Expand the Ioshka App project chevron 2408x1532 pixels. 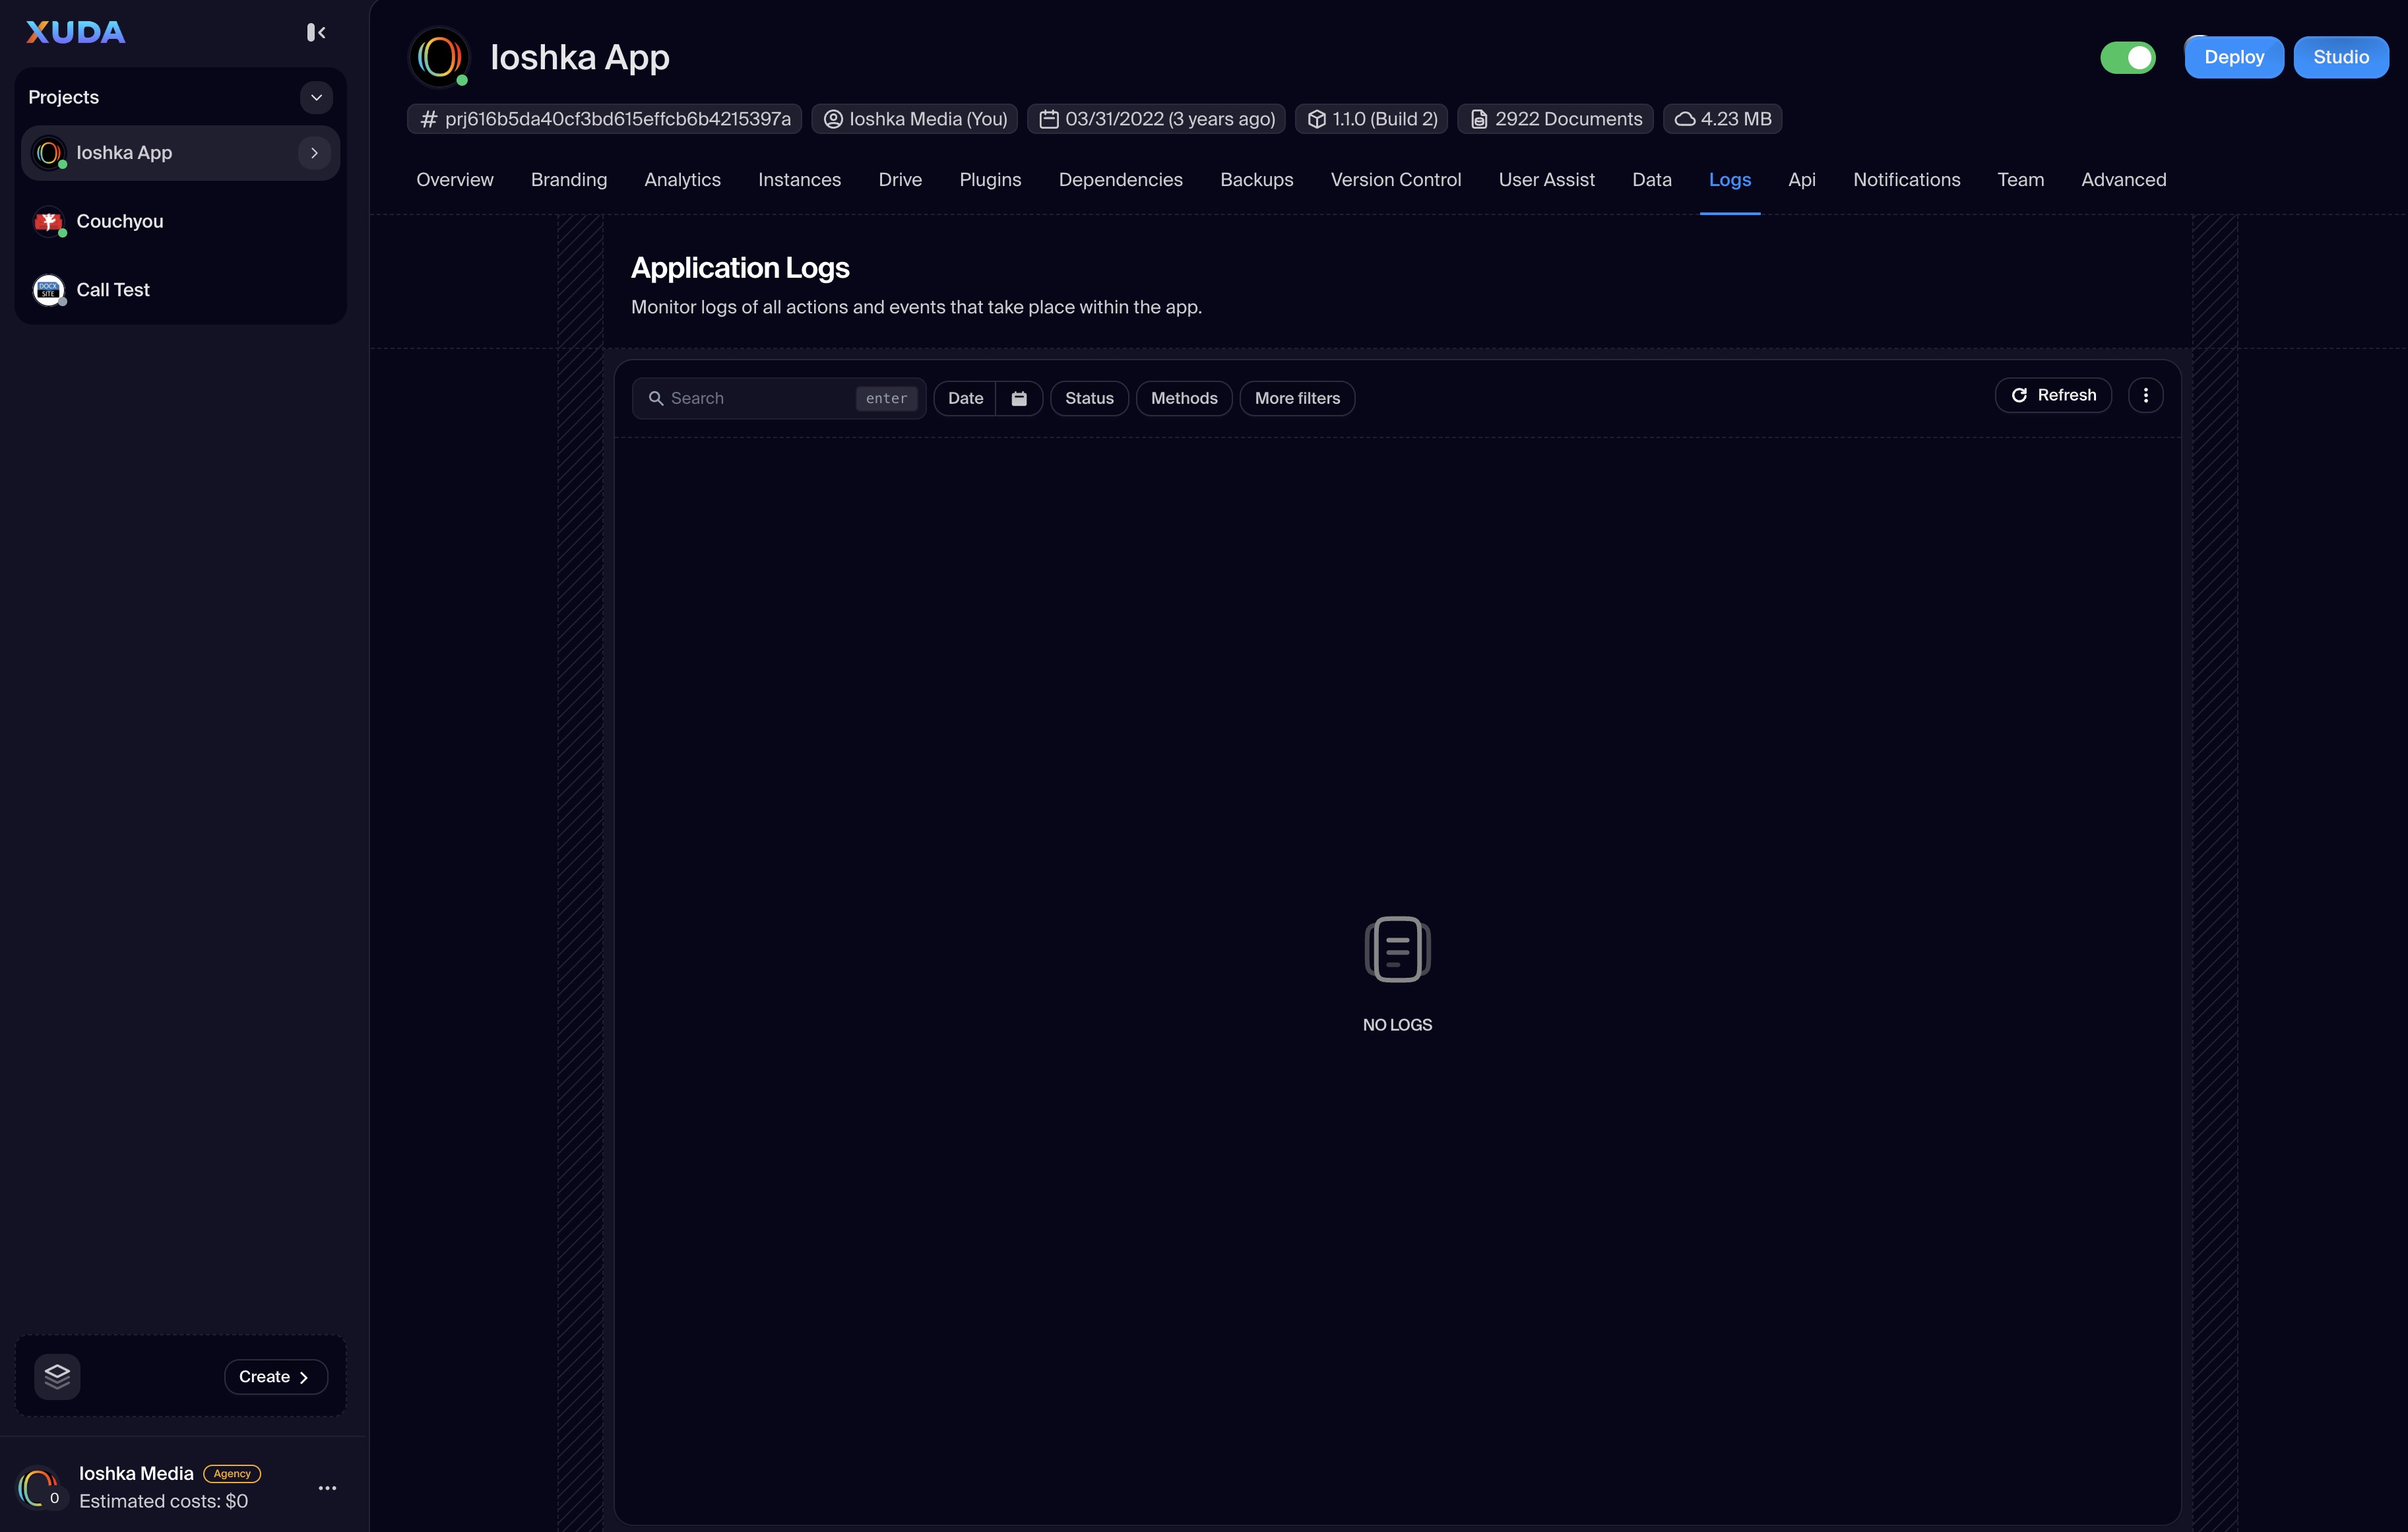[x=314, y=153]
